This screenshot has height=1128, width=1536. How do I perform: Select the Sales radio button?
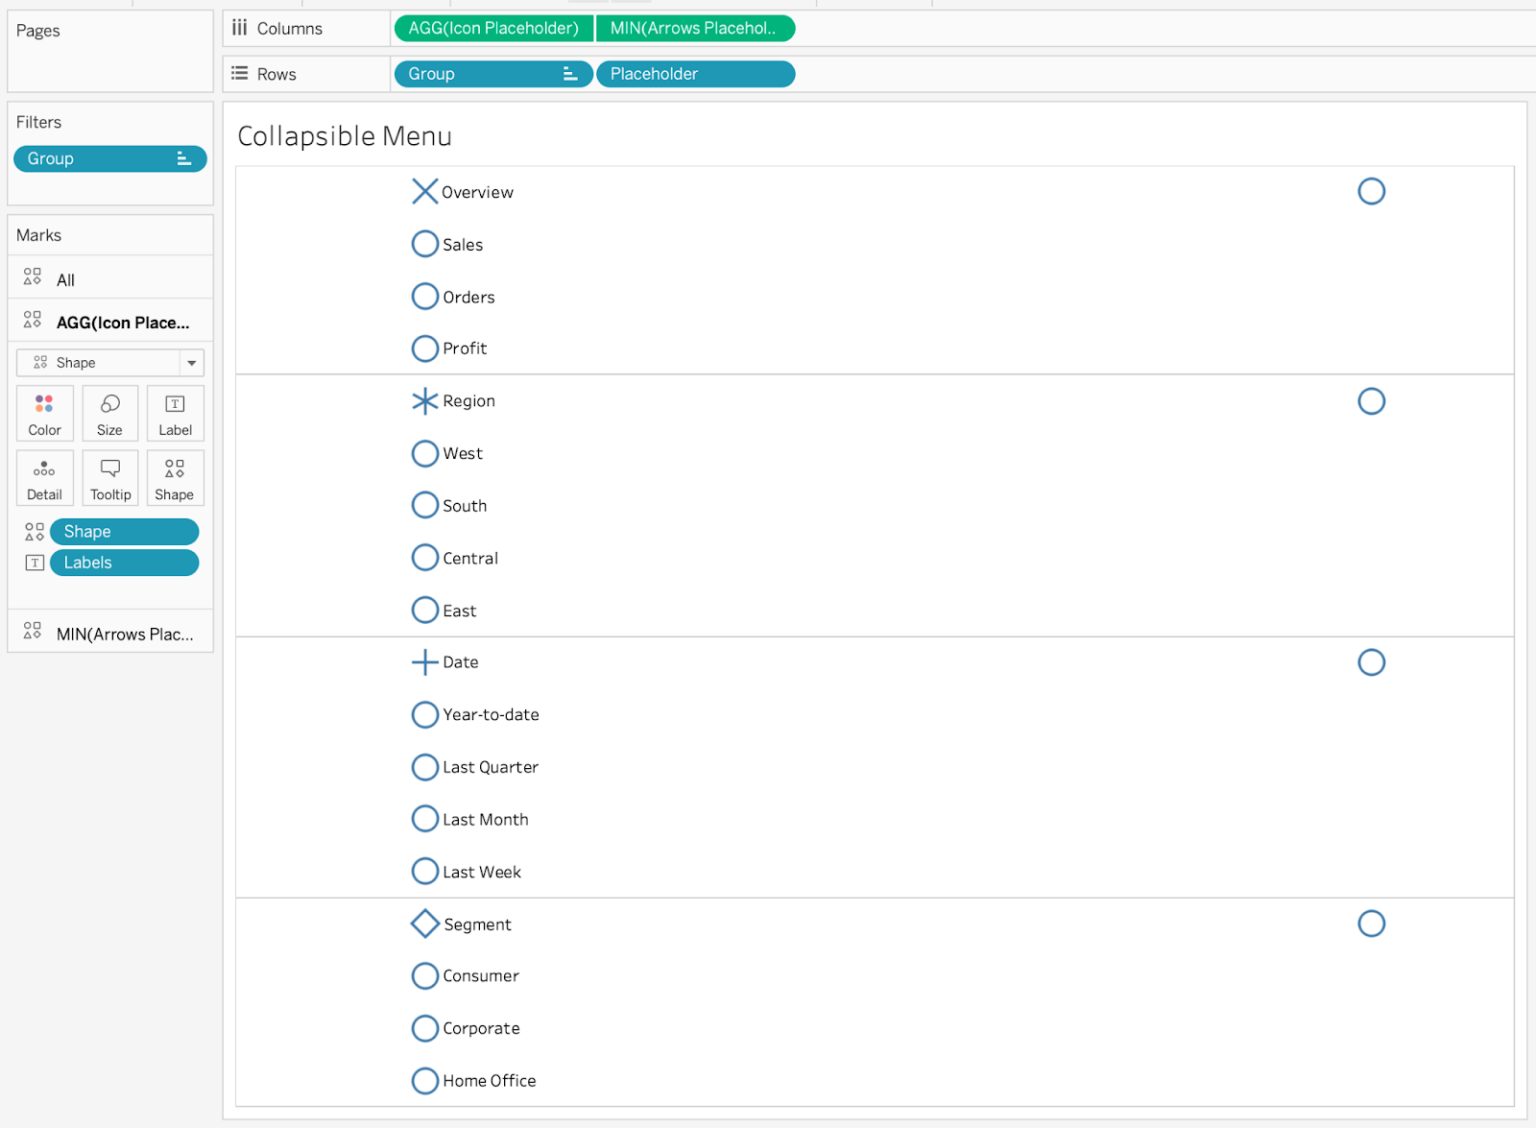tap(424, 243)
